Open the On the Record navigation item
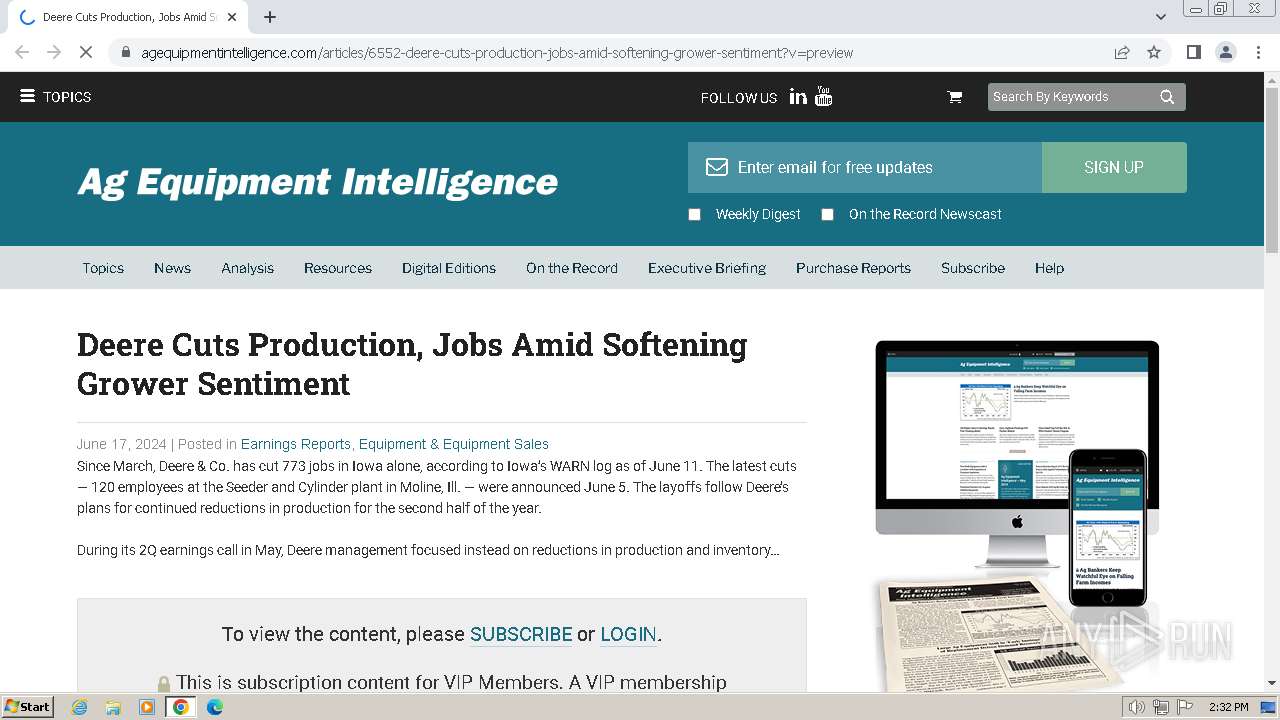 pyautogui.click(x=572, y=268)
